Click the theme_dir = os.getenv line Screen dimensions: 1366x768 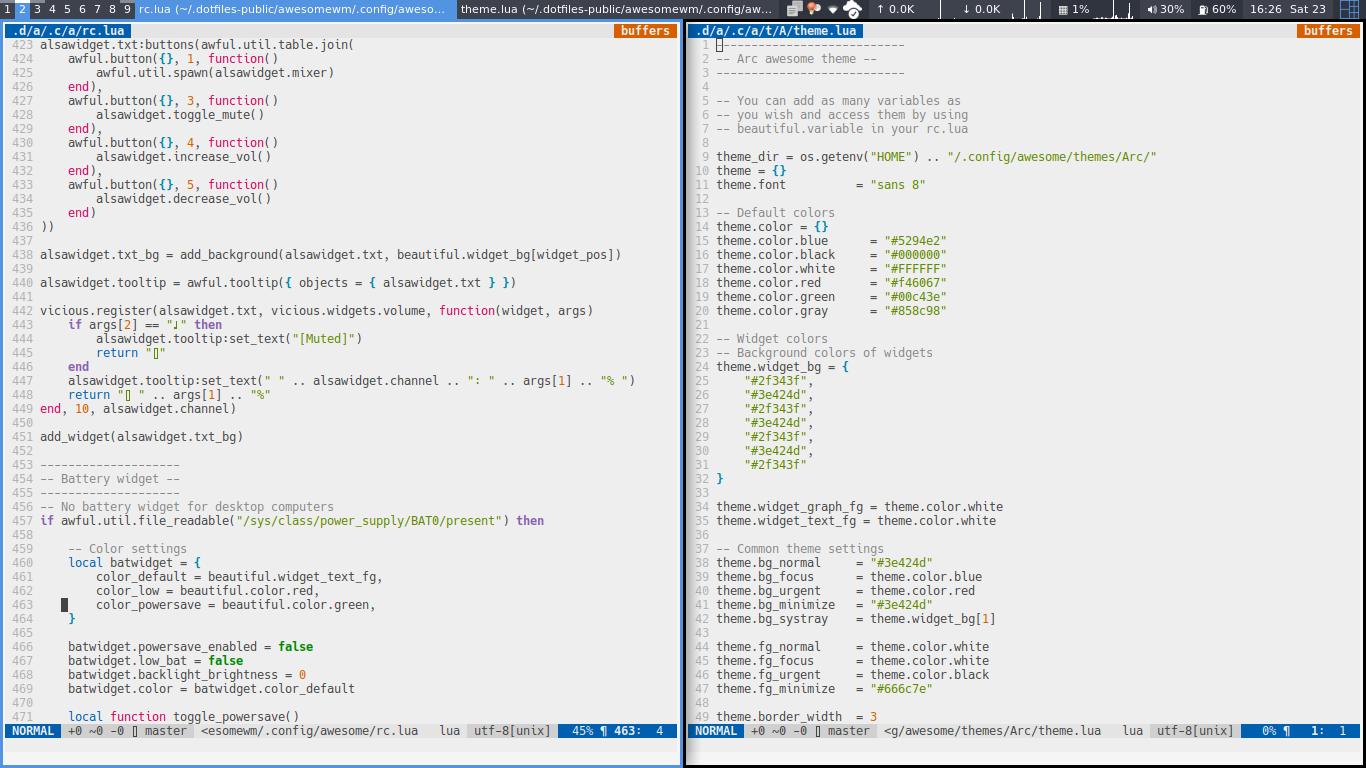point(936,157)
